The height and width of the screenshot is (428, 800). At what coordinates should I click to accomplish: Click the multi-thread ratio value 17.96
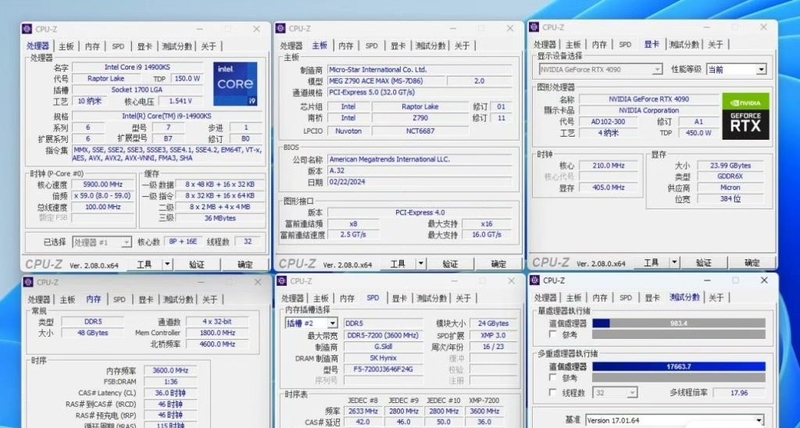coord(739,393)
